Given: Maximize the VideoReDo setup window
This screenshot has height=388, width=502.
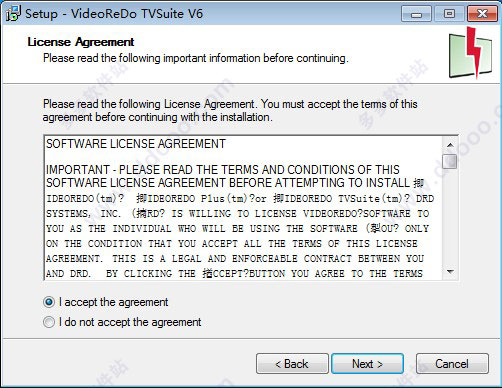Looking at the screenshot, I should point(449,14).
